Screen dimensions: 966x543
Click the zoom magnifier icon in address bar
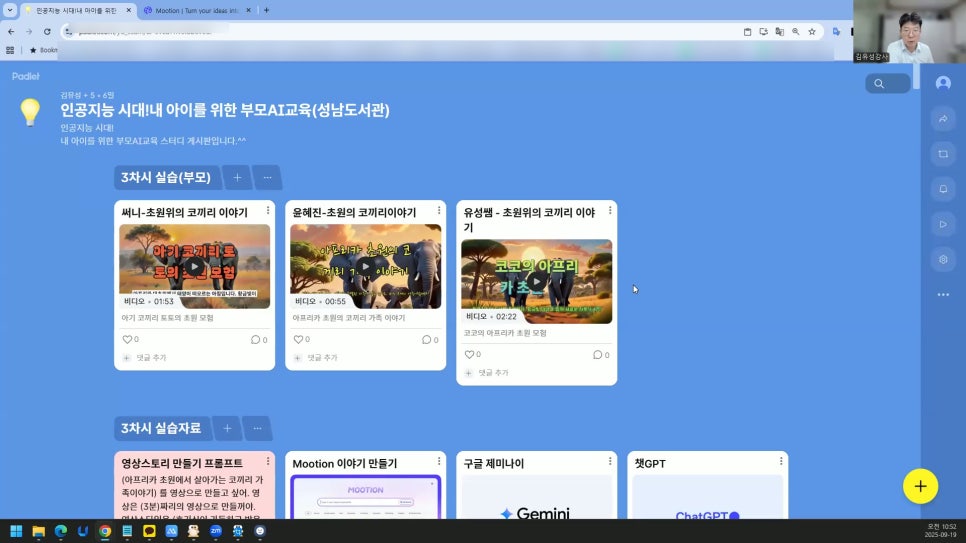pos(795,31)
